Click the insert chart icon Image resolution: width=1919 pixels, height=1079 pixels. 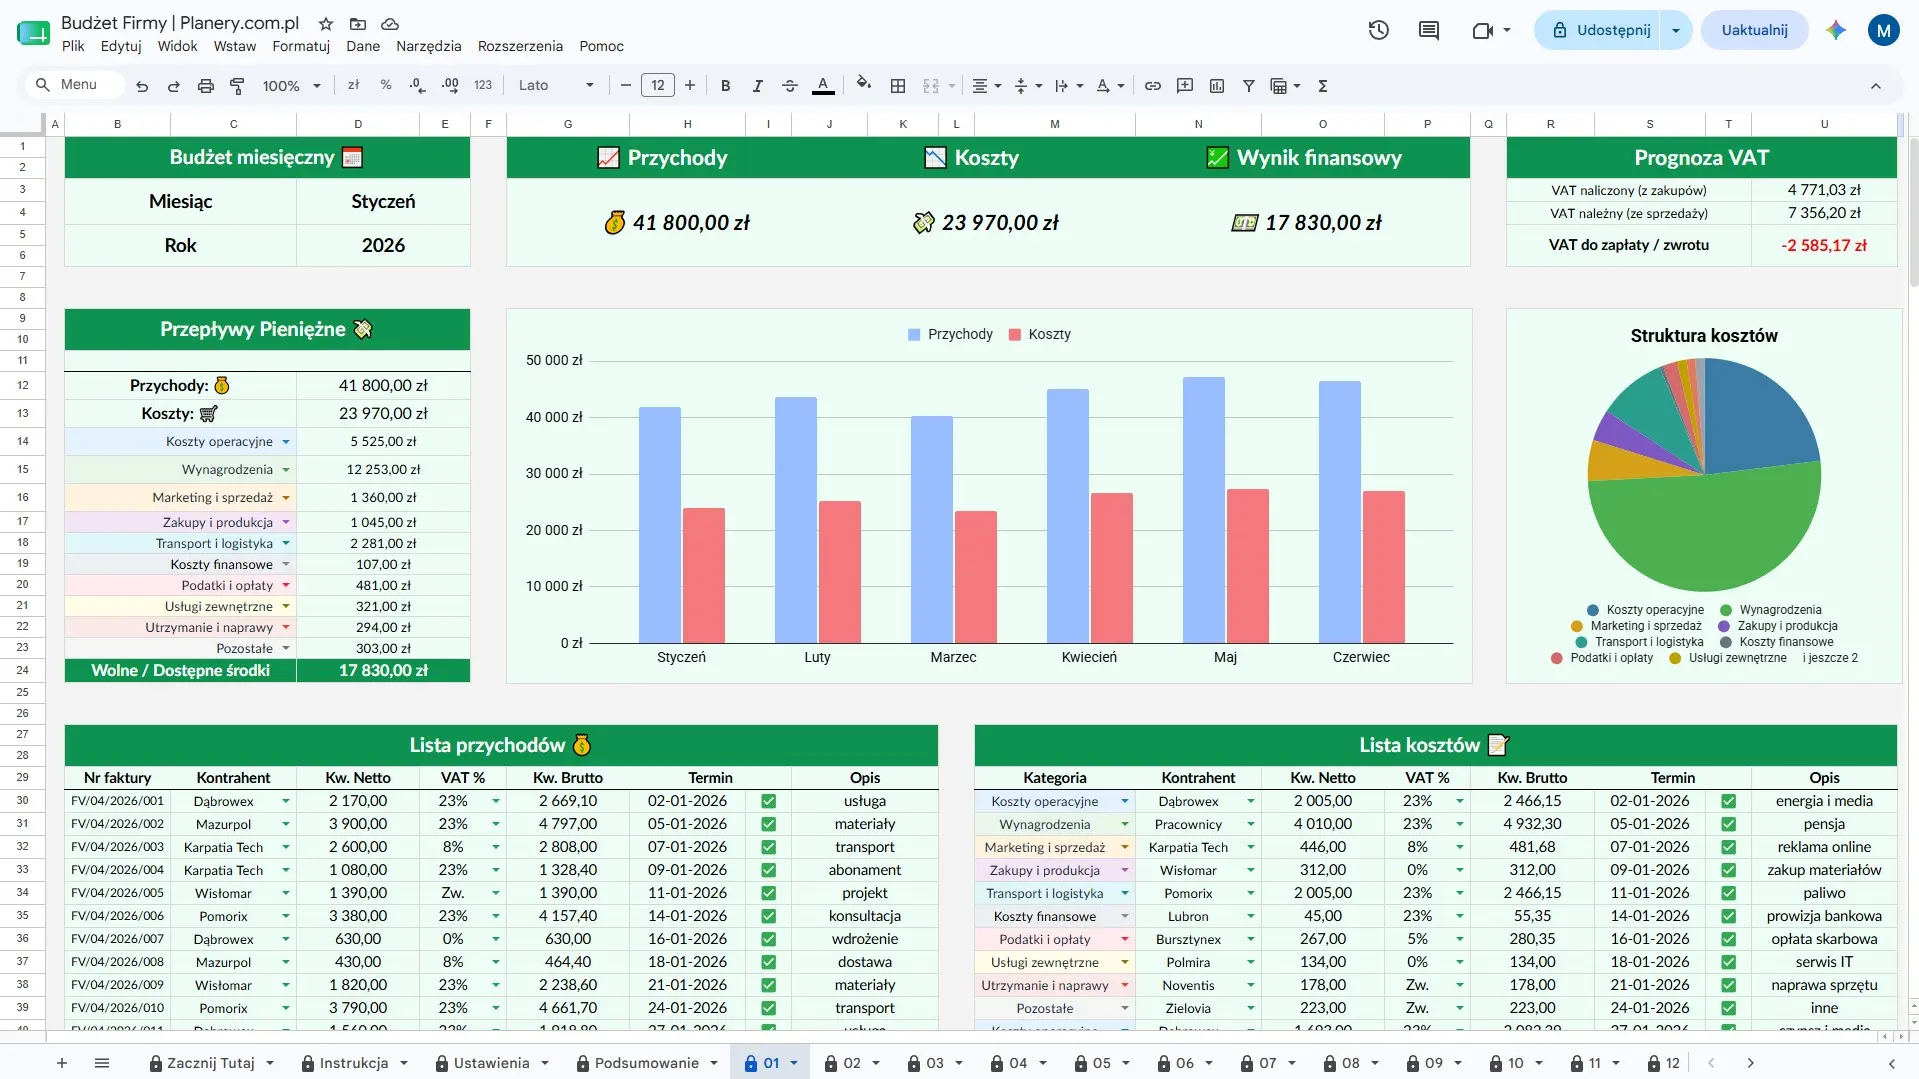click(1217, 86)
